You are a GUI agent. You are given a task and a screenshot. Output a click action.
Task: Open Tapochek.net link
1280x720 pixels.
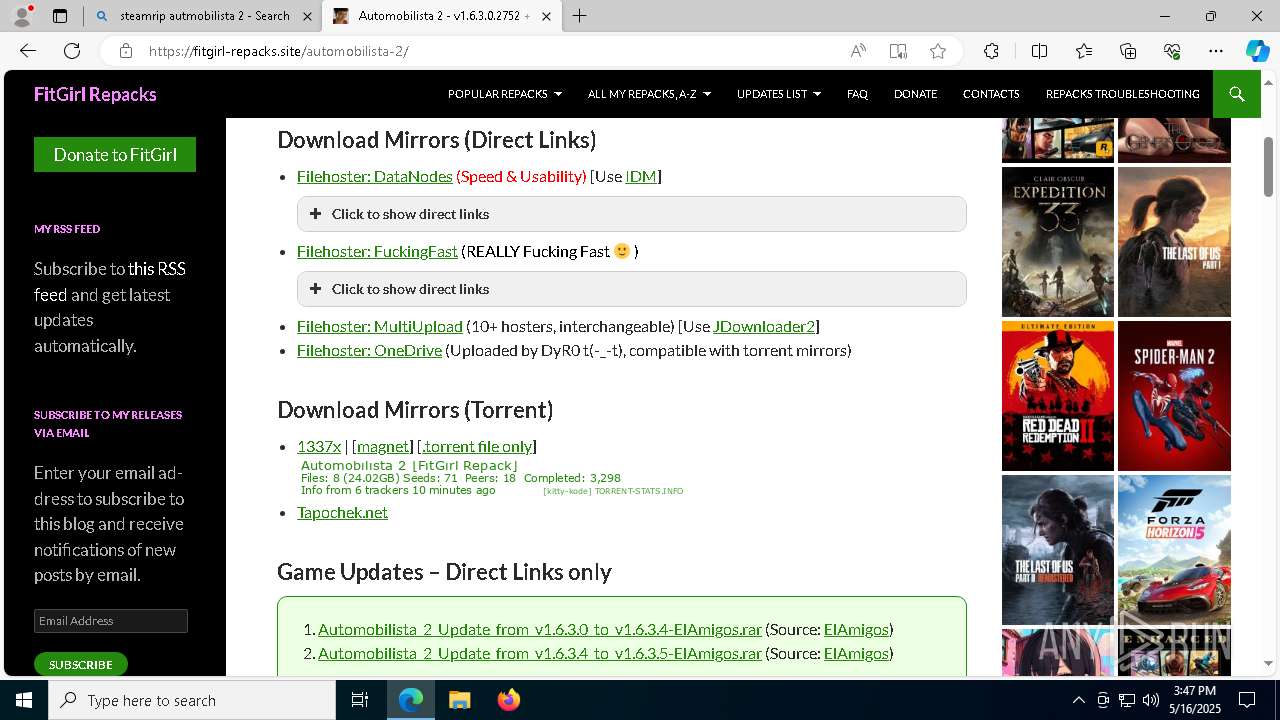(x=342, y=512)
